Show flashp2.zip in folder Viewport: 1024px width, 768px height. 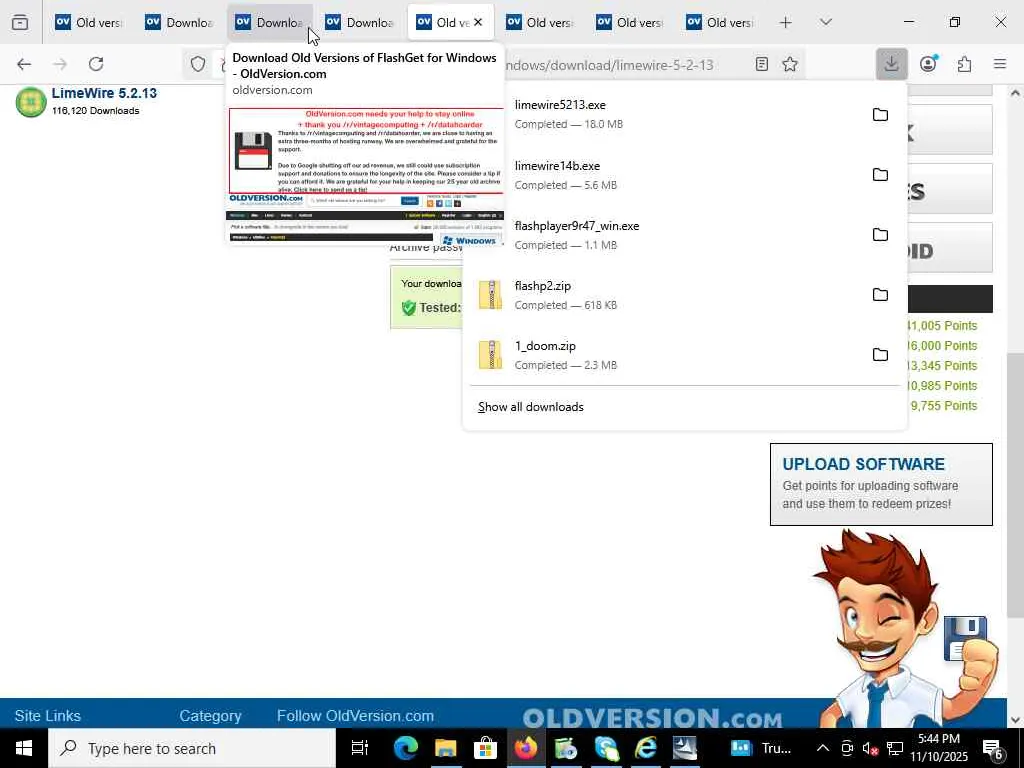tap(880, 295)
